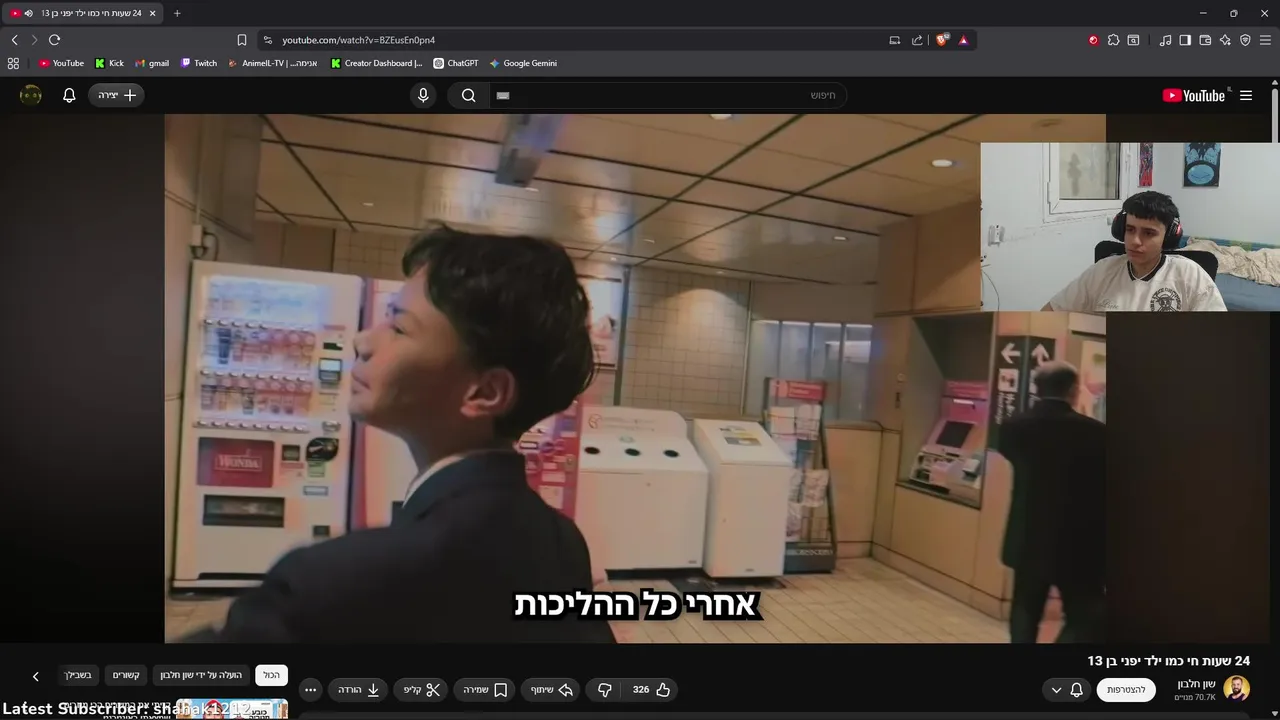This screenshot has height=720, width=1280.
Task: Click the Create (יצירה) button
Action: tap(117, 95)
